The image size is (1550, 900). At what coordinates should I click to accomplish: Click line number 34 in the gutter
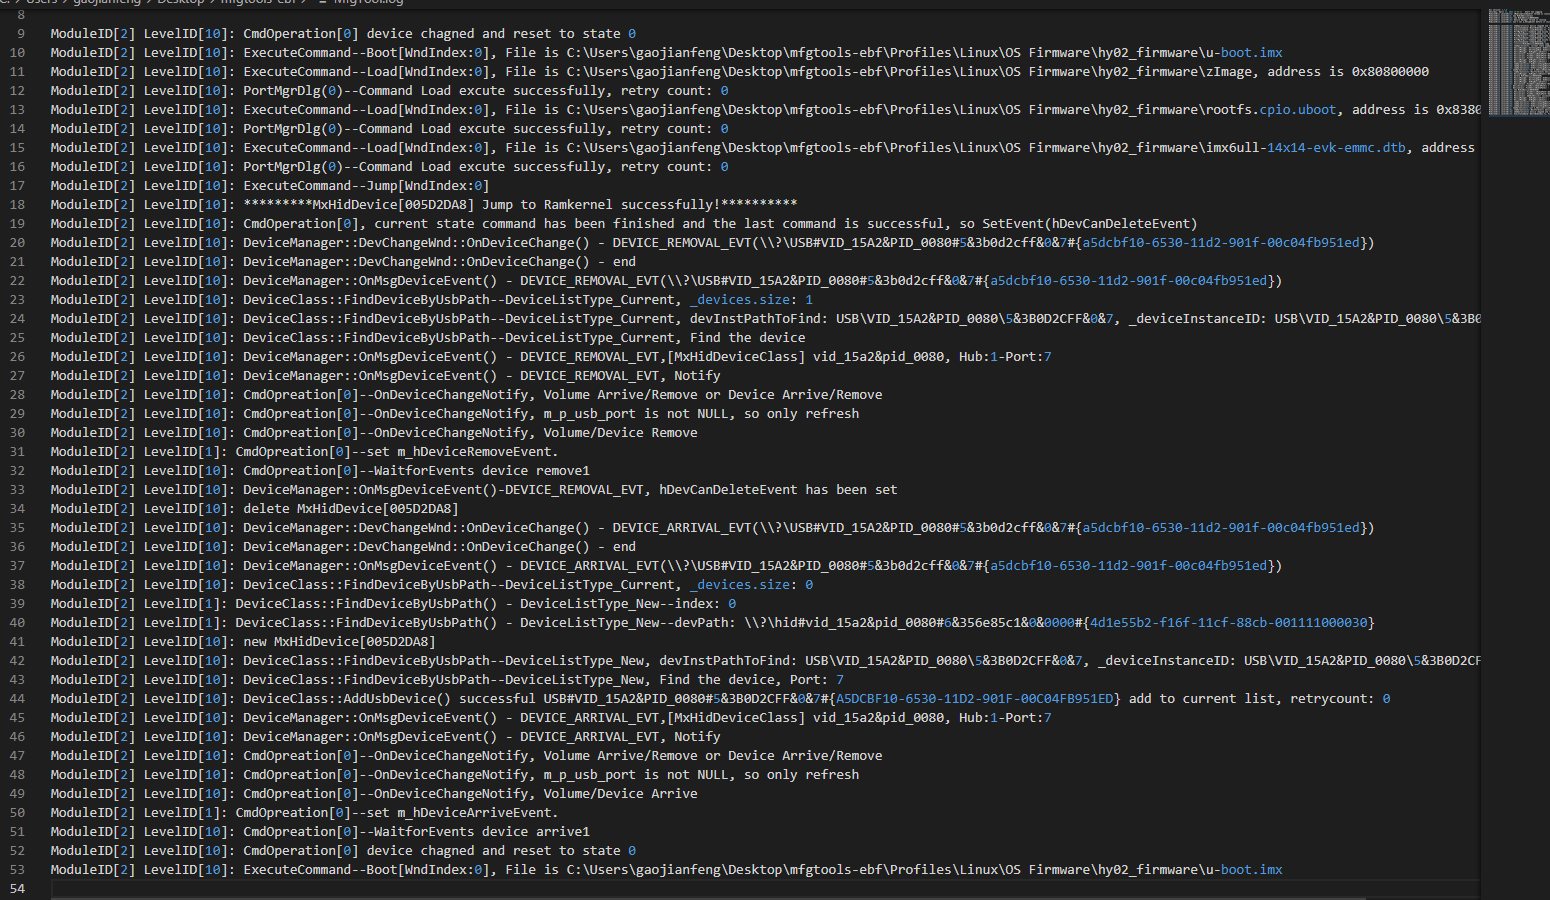tap(18, 509)
